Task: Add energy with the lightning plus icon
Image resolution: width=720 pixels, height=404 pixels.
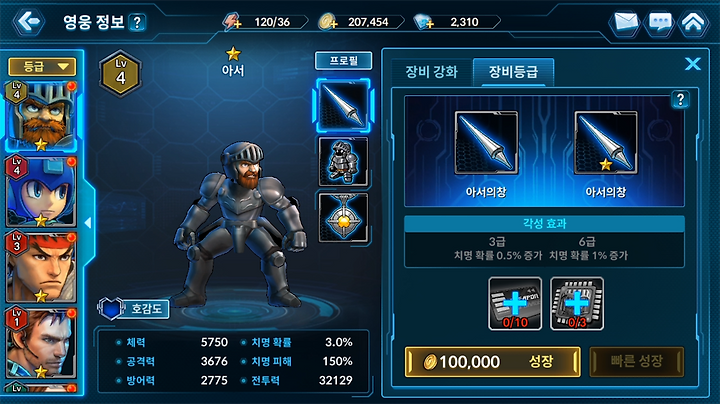Action: (232, 22)
